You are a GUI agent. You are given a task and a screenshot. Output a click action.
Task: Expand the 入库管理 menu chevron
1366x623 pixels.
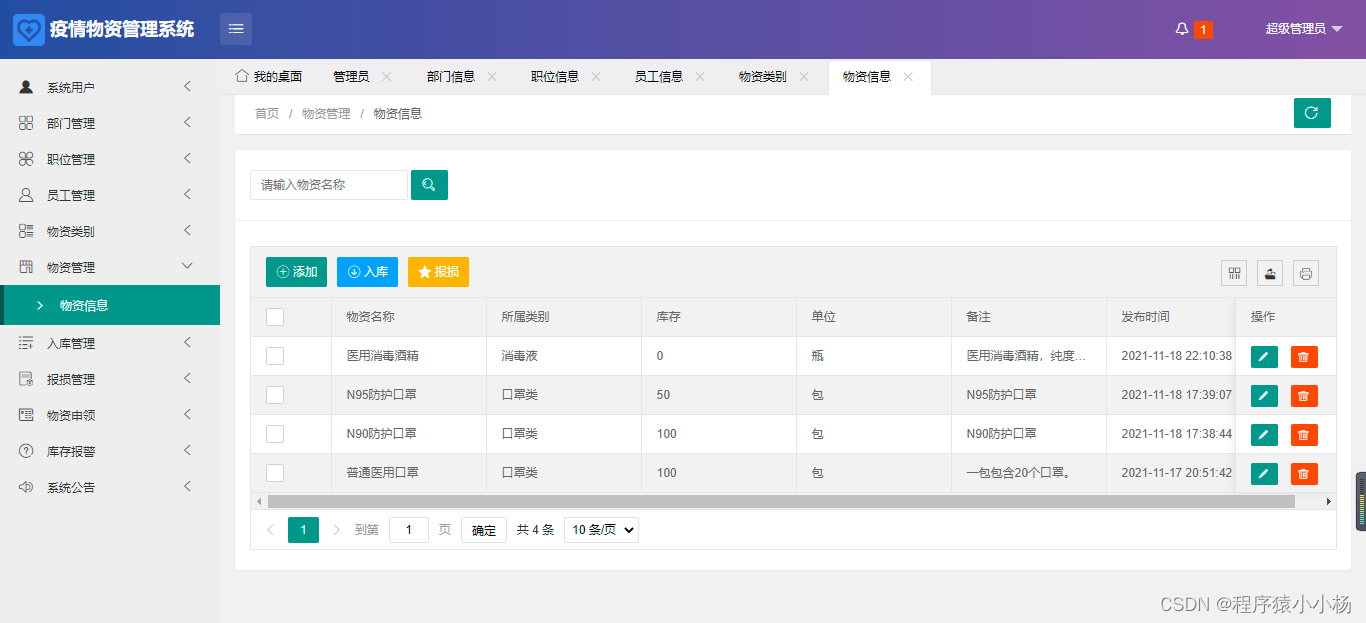pos(187,343)
